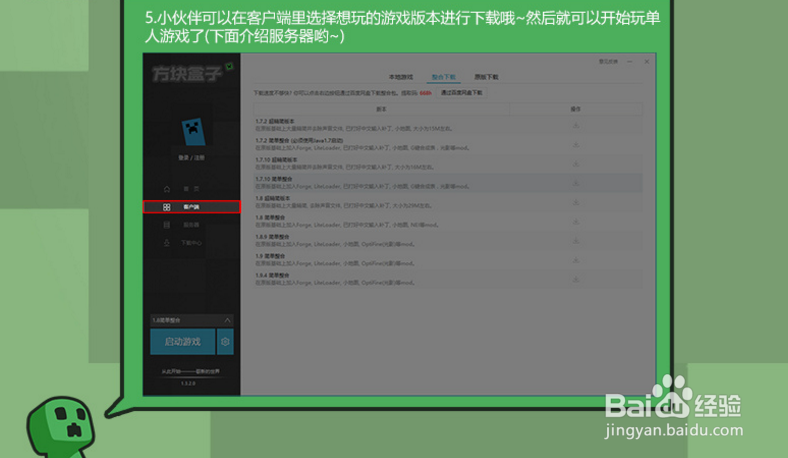
Task: Switch to the 整合下载 tab
Action: click(x=444, y=77)
